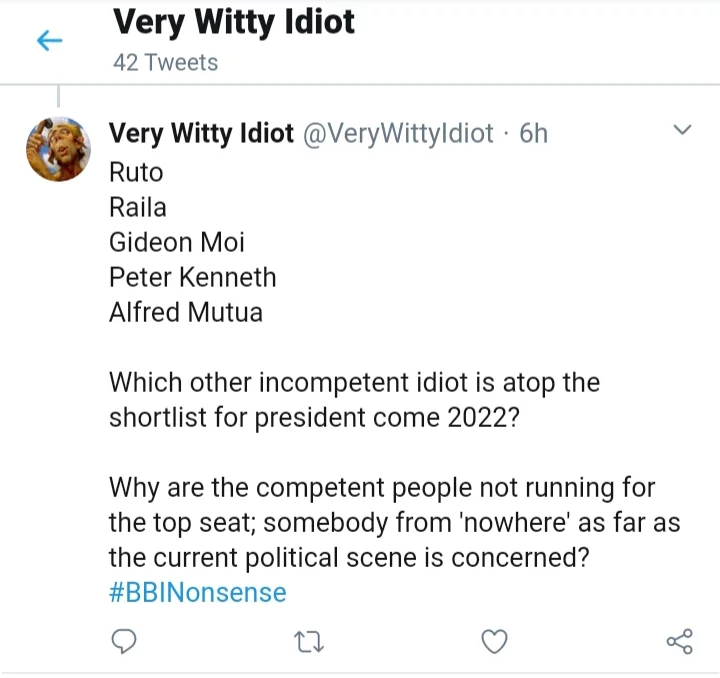The width and height of the screenshot is (720, 678).
Task: Reply to the tweet via speech bubble icon
Action: click(123, 640)
